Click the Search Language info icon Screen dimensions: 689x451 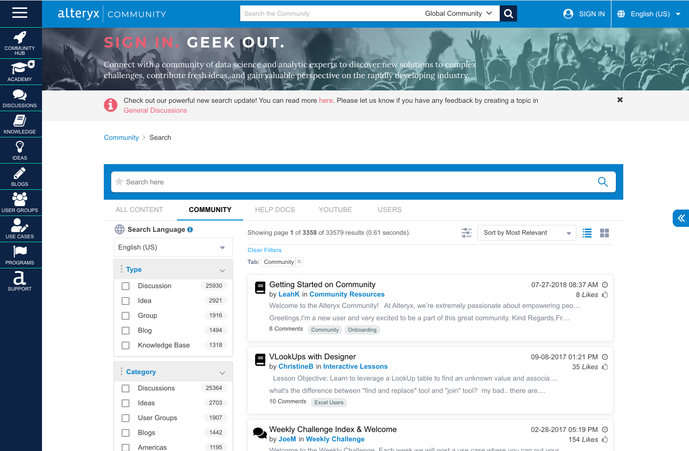tap(190, 229)
